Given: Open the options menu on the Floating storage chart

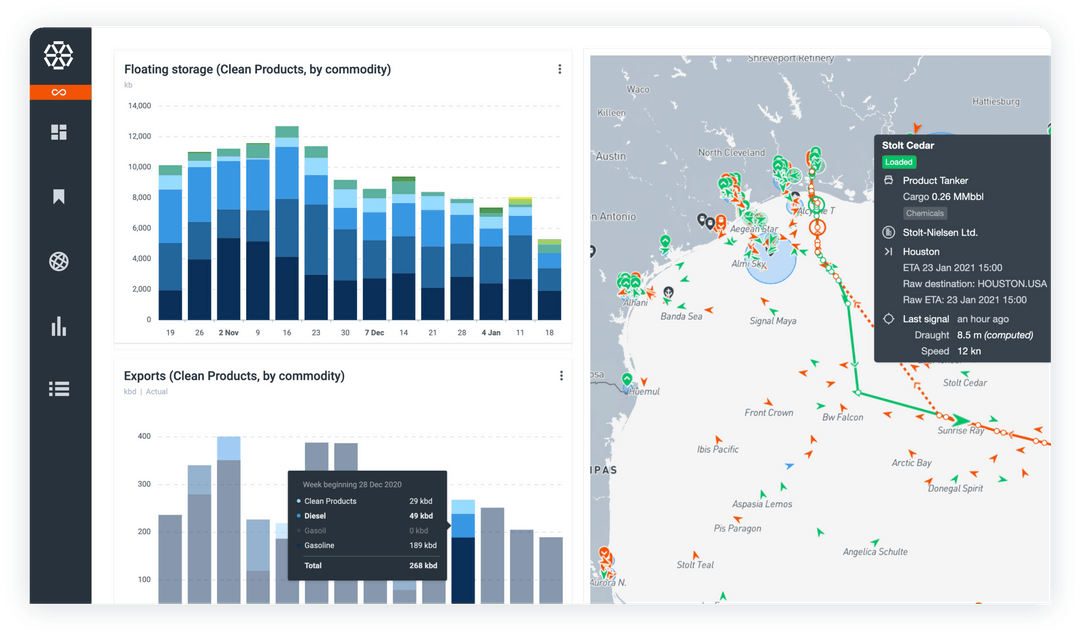Looking at the screenshot, I should click(559, 69).
